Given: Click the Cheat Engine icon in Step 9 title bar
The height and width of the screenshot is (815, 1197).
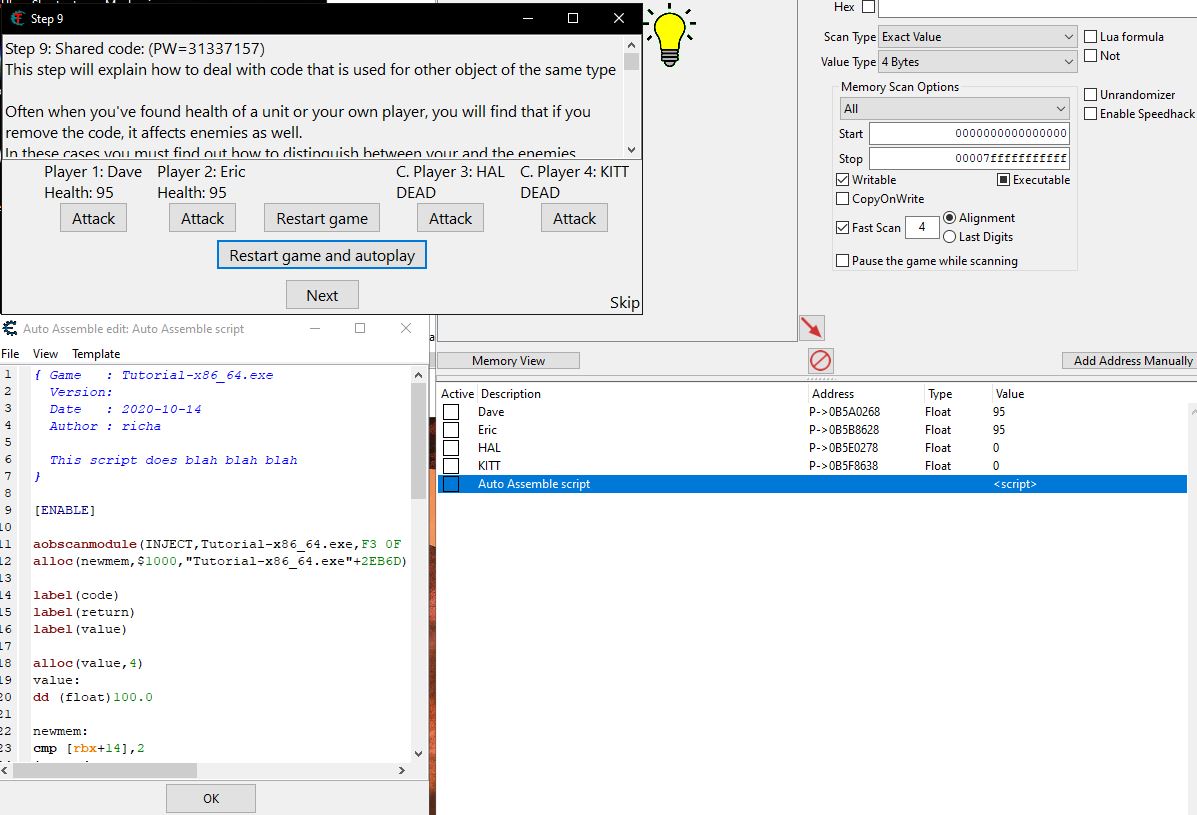Looking at the screenshot, I should tap(16, 18).
